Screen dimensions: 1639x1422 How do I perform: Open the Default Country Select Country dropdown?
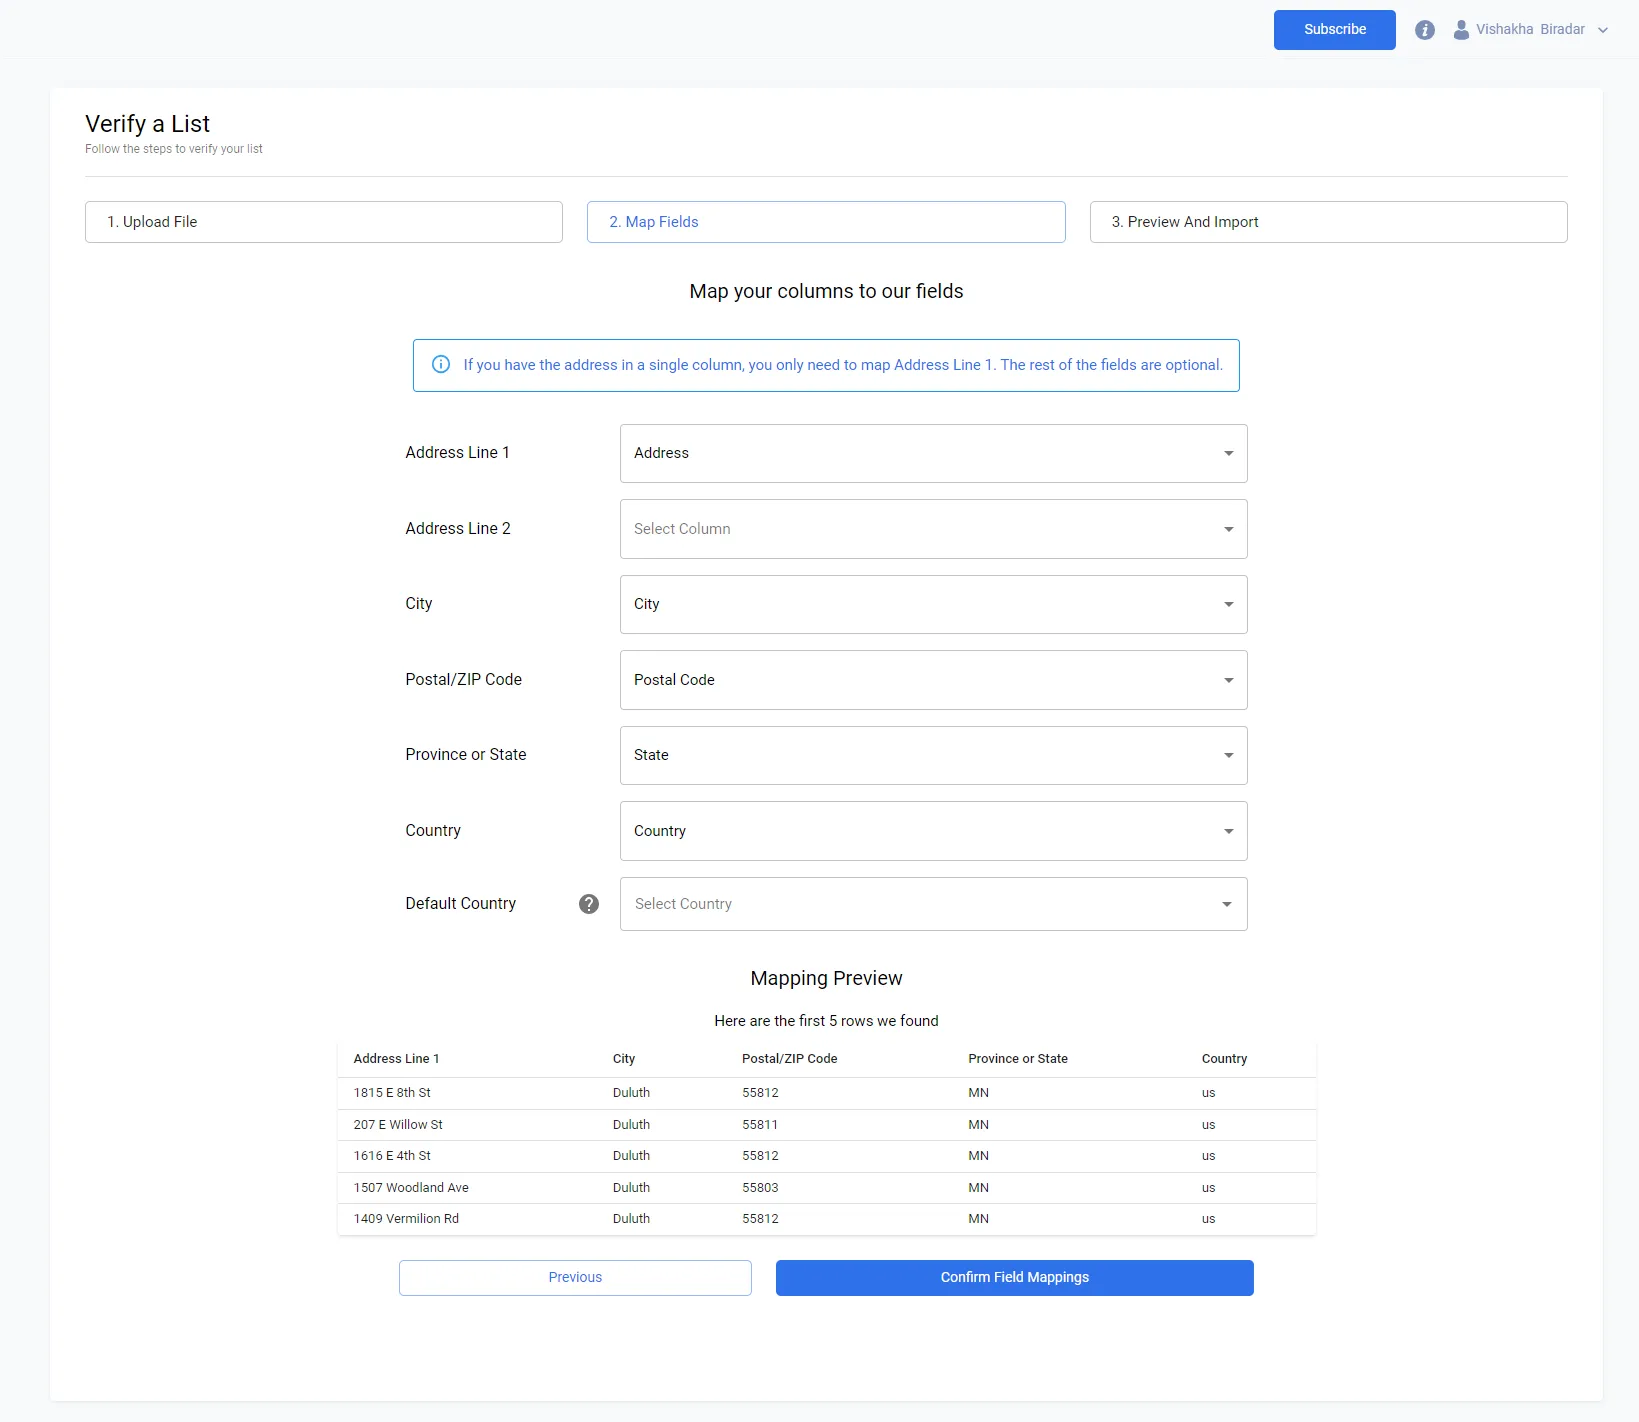pos(933,904)
